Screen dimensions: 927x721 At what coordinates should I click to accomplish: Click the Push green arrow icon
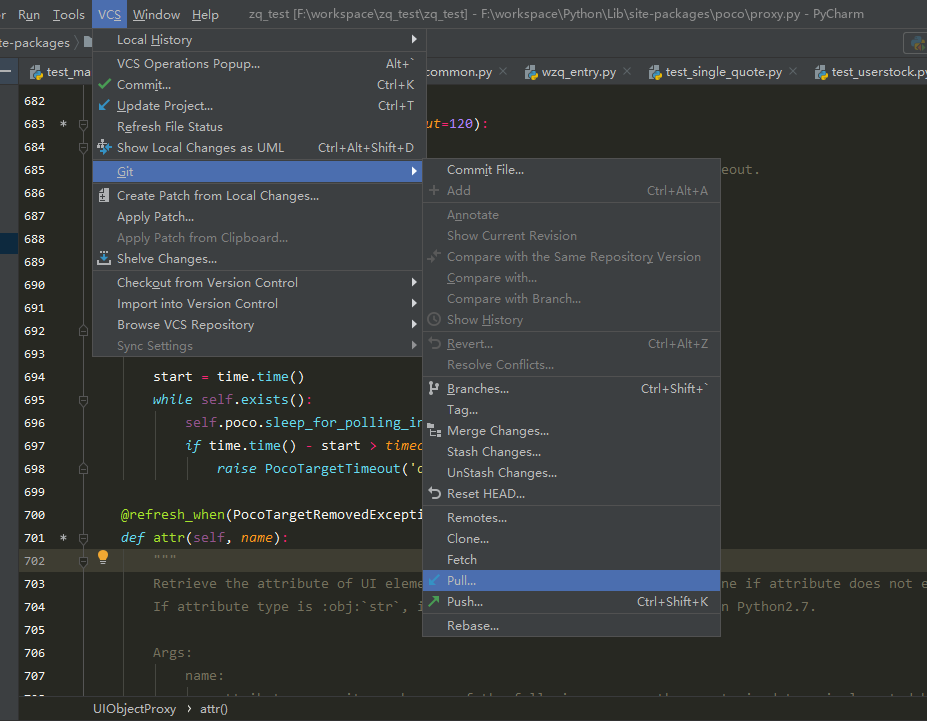pos(437,602)
